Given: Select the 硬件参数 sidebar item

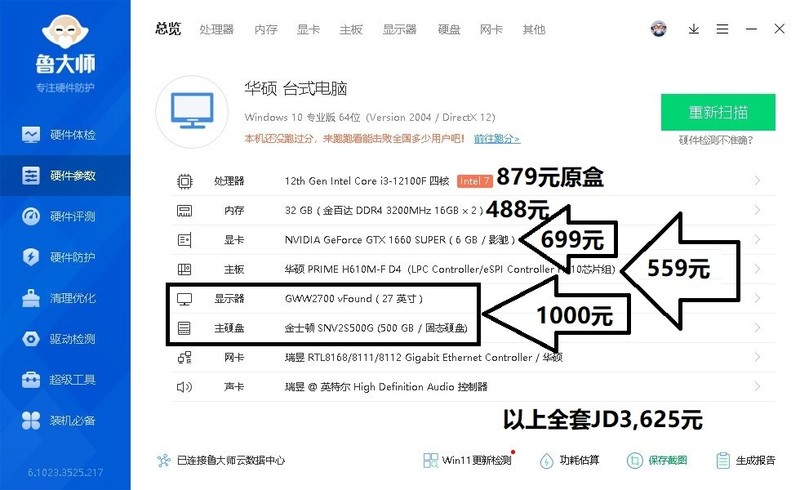Looking at the screenshot, I should 65,176.
